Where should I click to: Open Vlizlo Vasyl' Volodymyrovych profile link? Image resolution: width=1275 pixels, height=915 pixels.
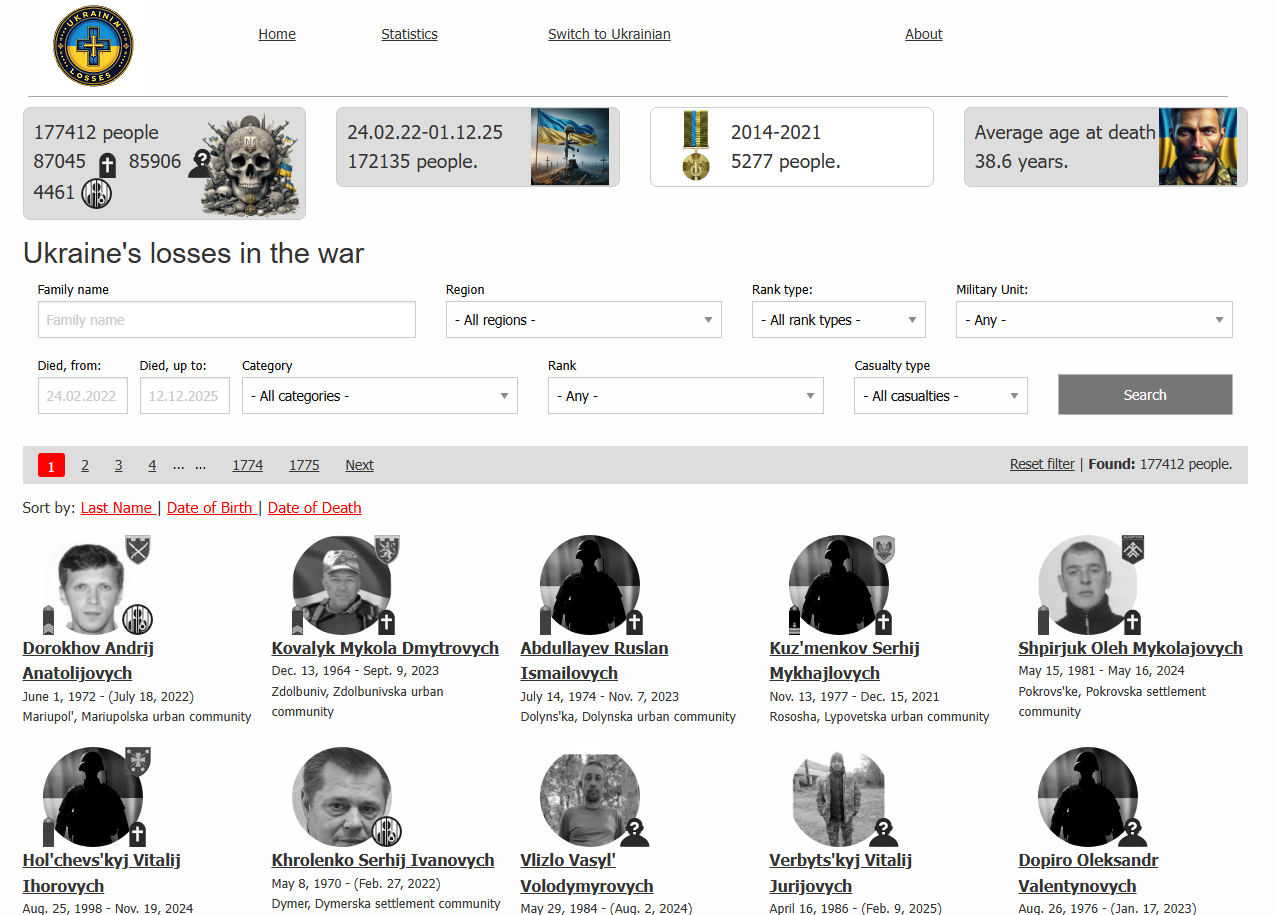point(587,873)
